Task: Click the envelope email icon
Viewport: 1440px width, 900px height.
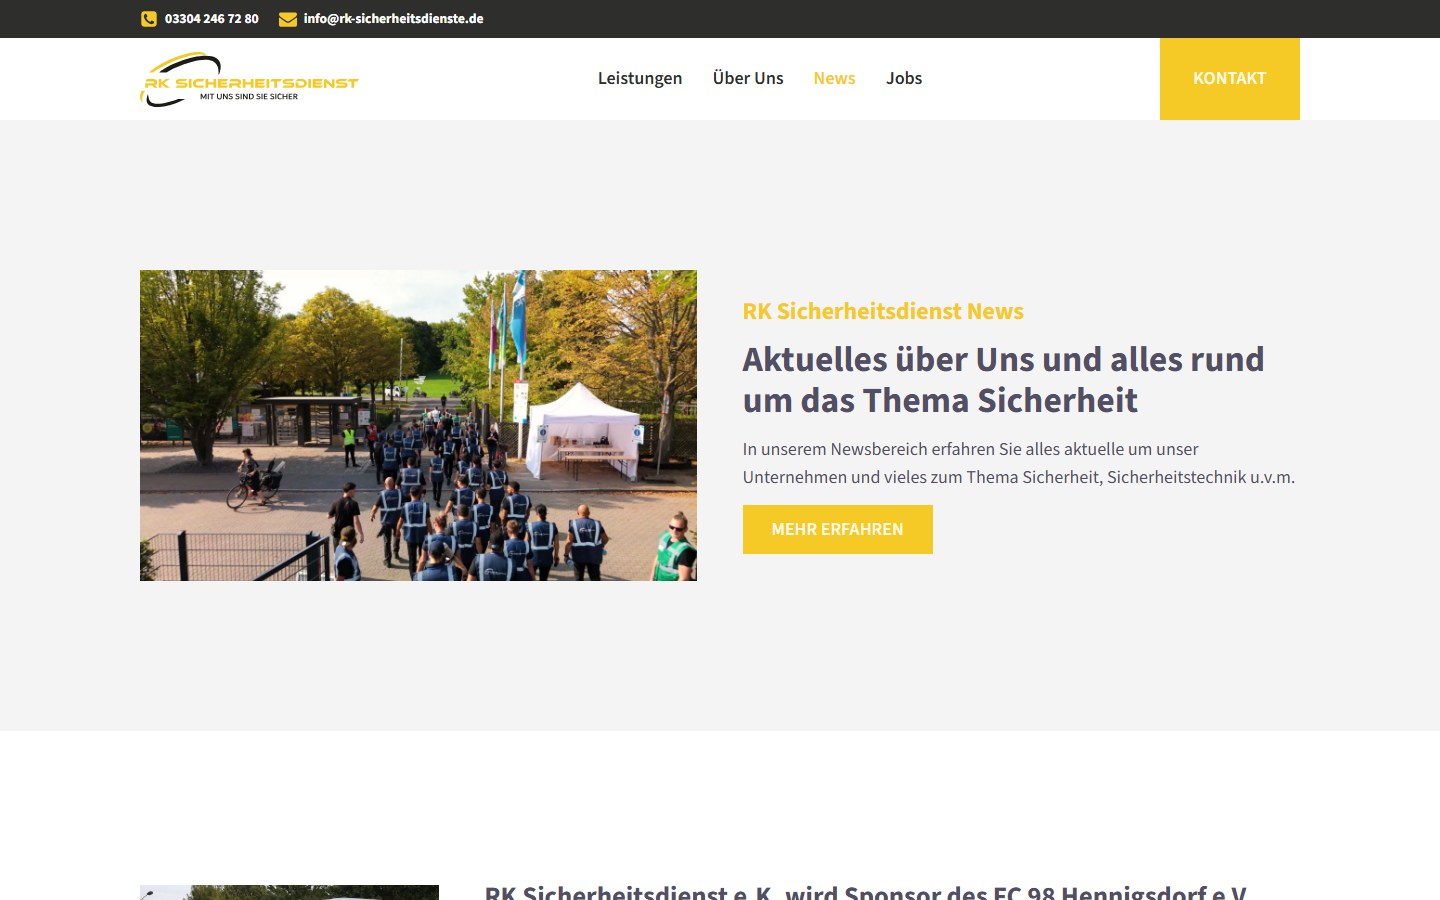Action: (x=287, y=19)
